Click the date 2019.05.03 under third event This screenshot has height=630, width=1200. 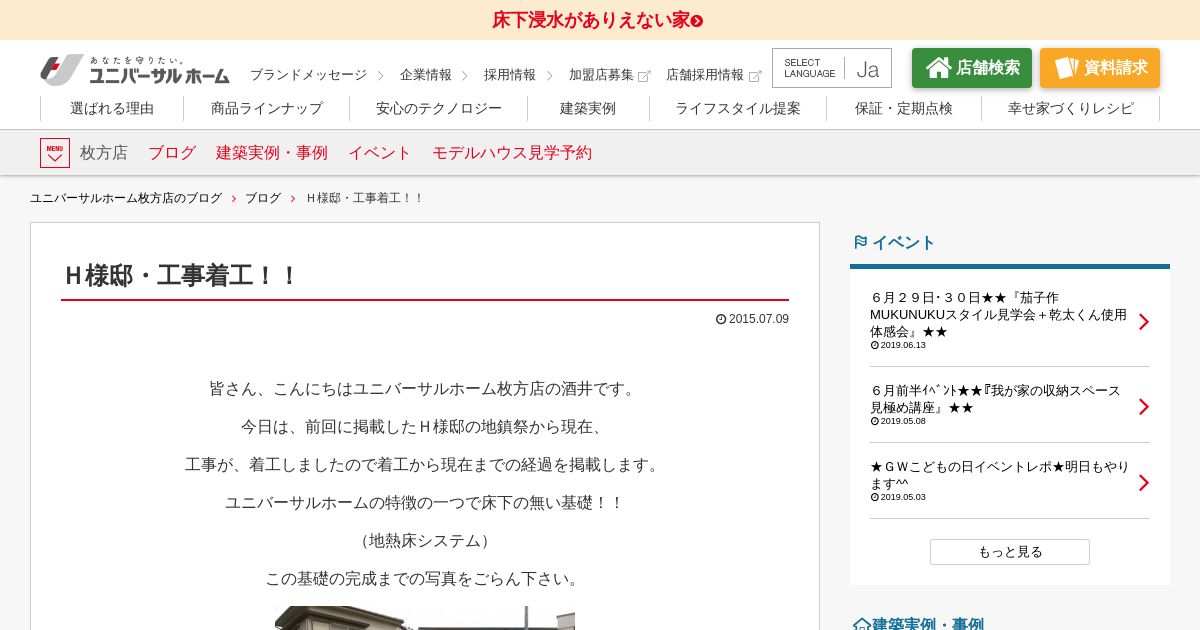coord(898,497)
